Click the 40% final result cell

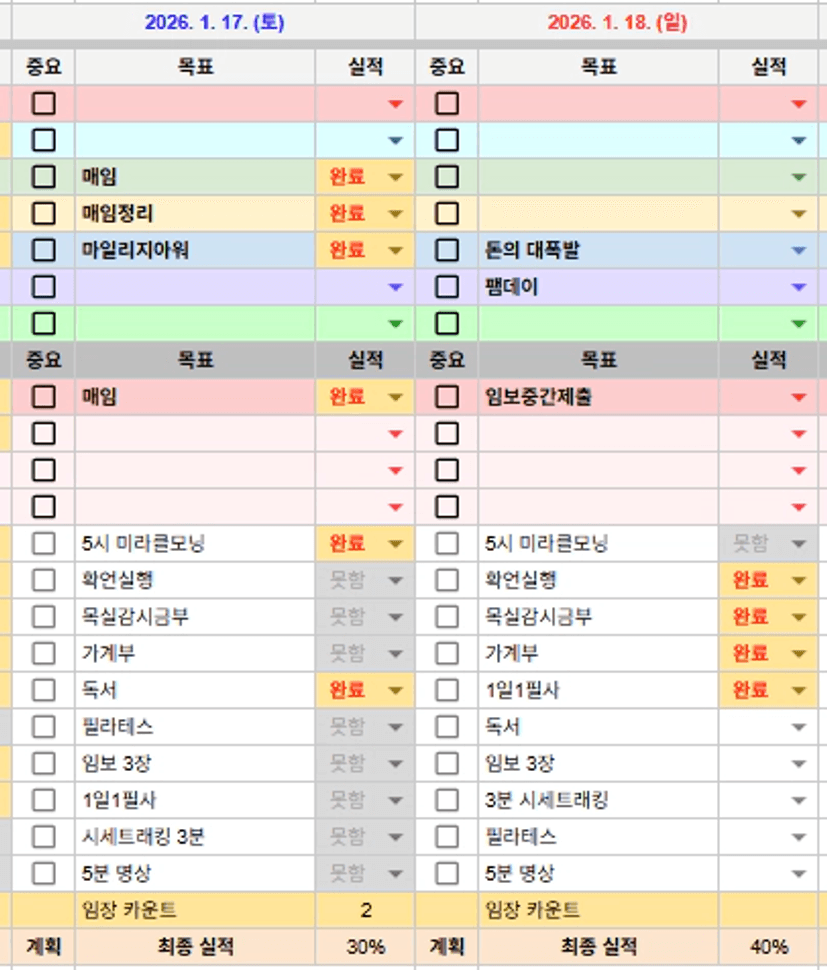768,947
